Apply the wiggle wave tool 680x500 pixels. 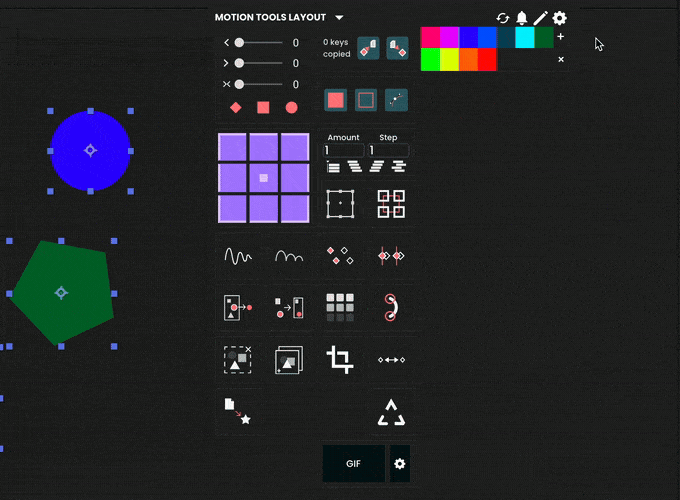(x=238, y=256)
